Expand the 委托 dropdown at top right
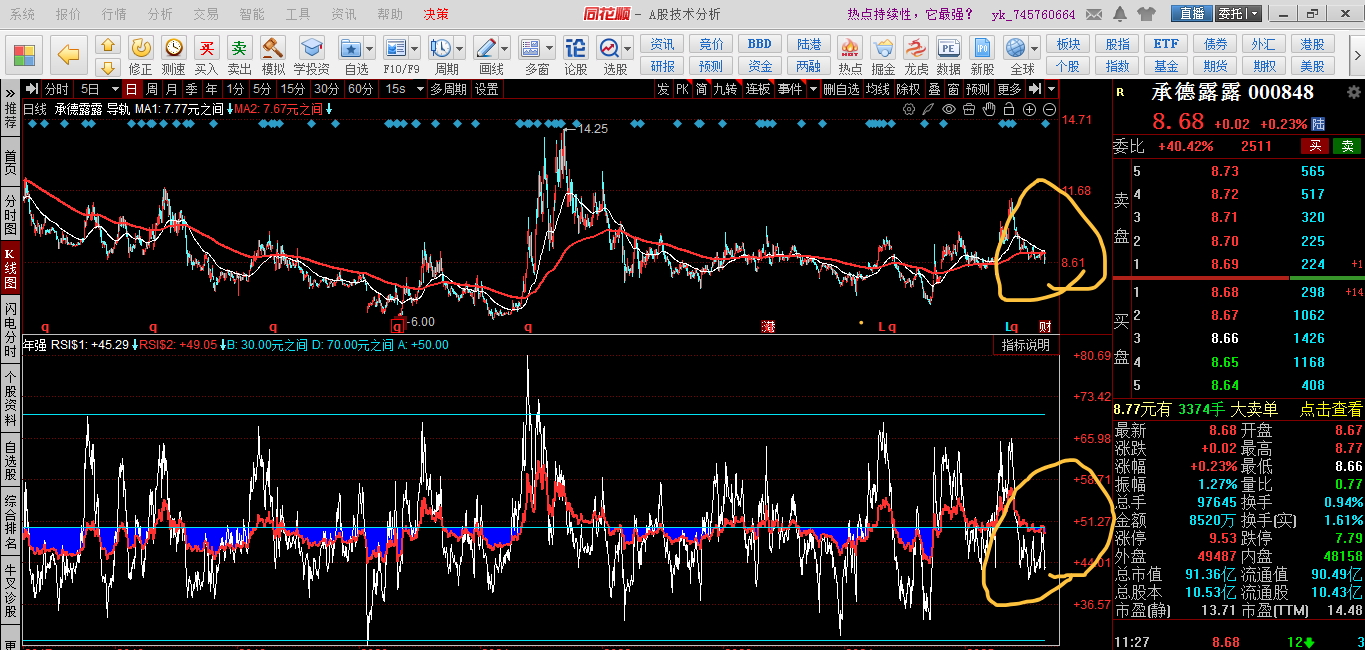Image resolution: width=1365 pixels, height=650 pixels. coord(1254,14)
